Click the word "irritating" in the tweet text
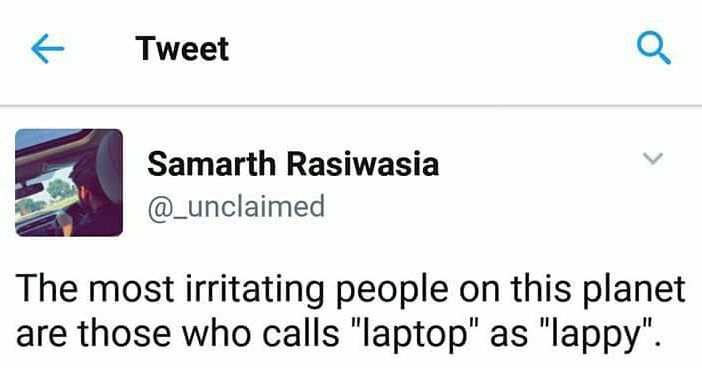Image resolution: width=702 pixels, height=368 pixels. (254, 290)
